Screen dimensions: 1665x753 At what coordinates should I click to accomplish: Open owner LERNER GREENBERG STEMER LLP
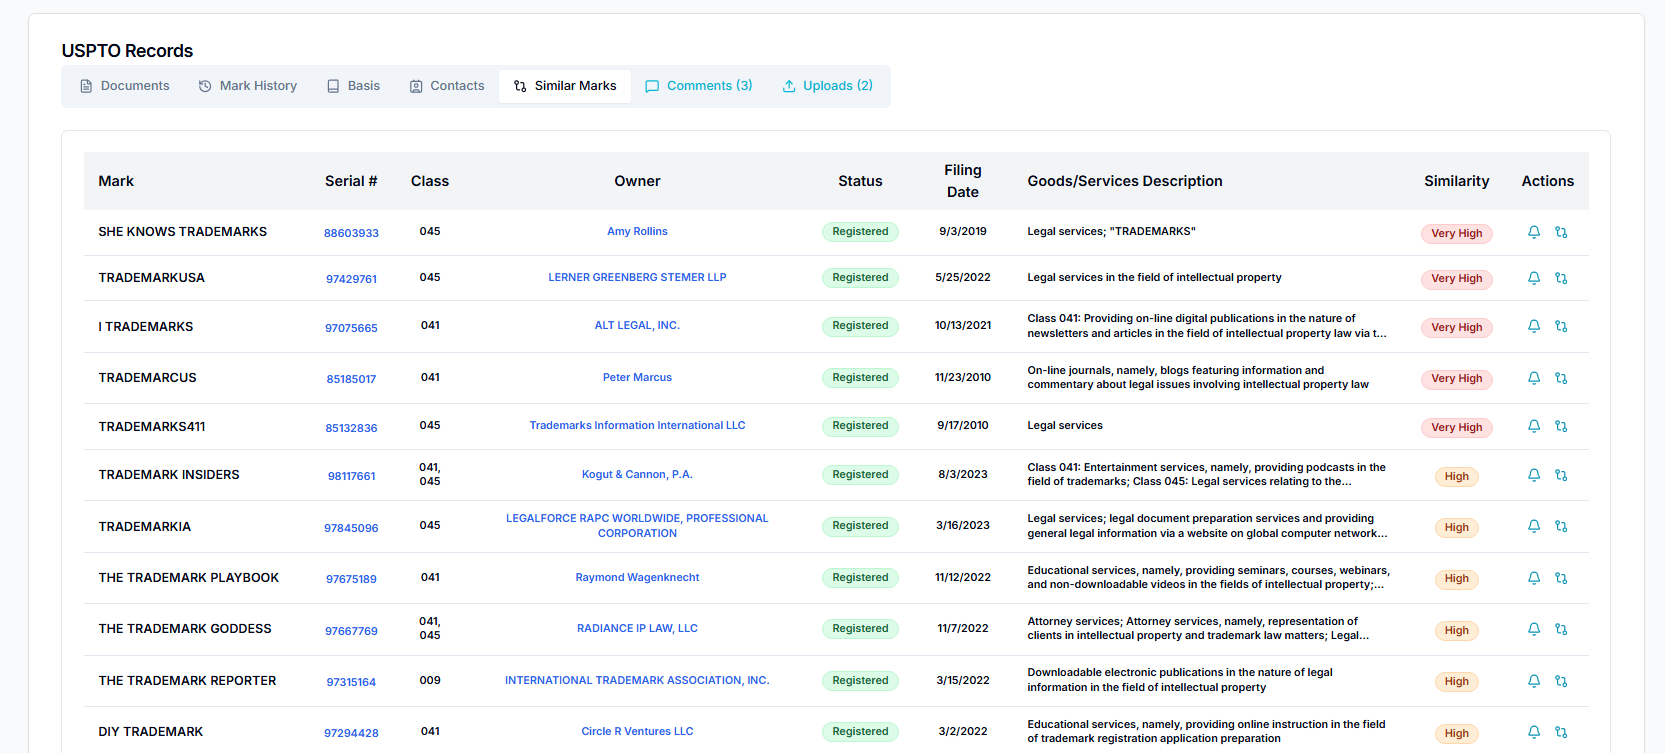coord(637,277)
